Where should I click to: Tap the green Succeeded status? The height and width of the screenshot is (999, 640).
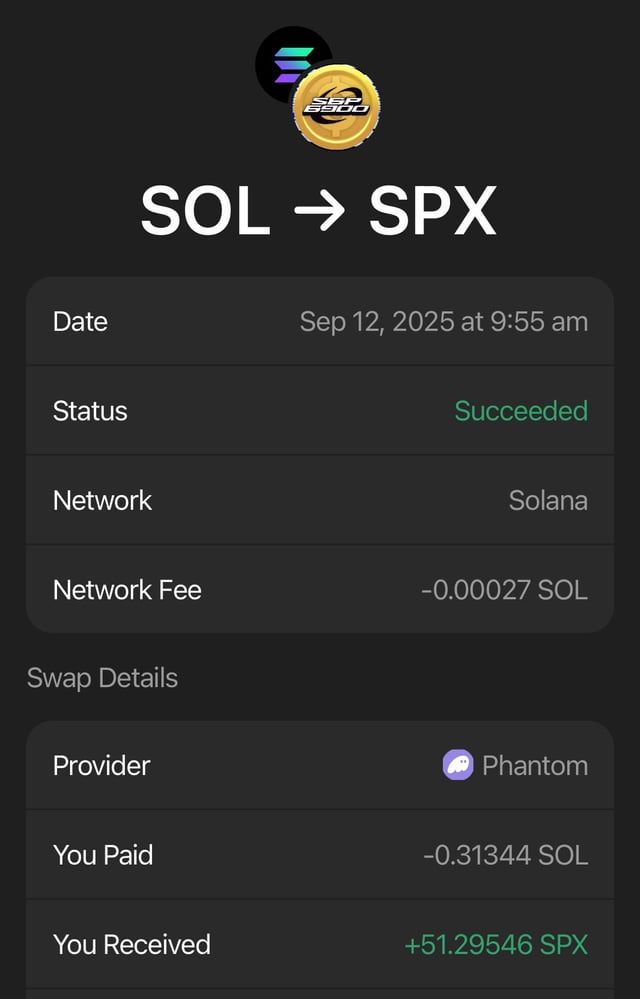tap(521, 411)
